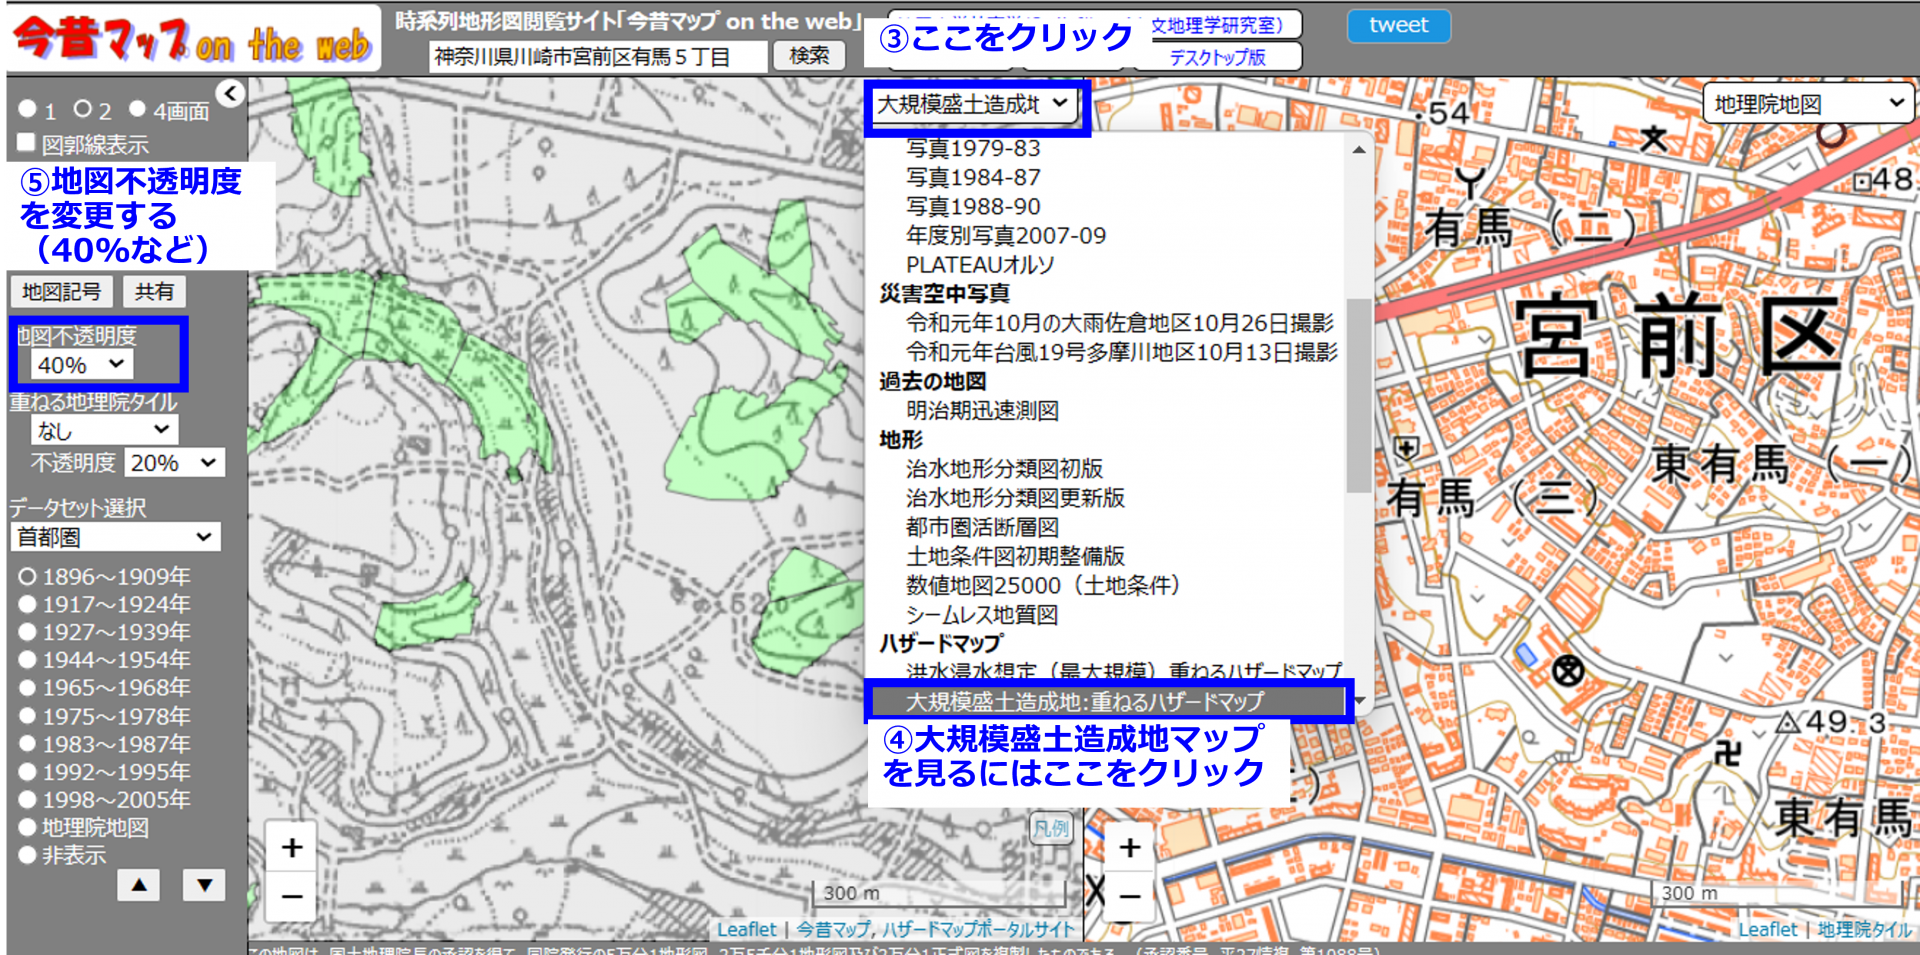Image resolution: width=1920 pixels, height=955 pixels.
Task: Choose 年度別写真2007-09 from list
Action: tap(1005, 235)
